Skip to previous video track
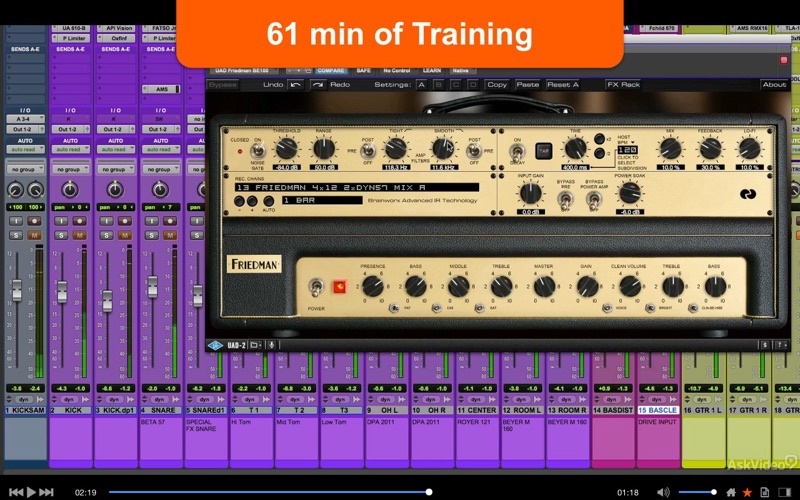 tap(16, 492)
